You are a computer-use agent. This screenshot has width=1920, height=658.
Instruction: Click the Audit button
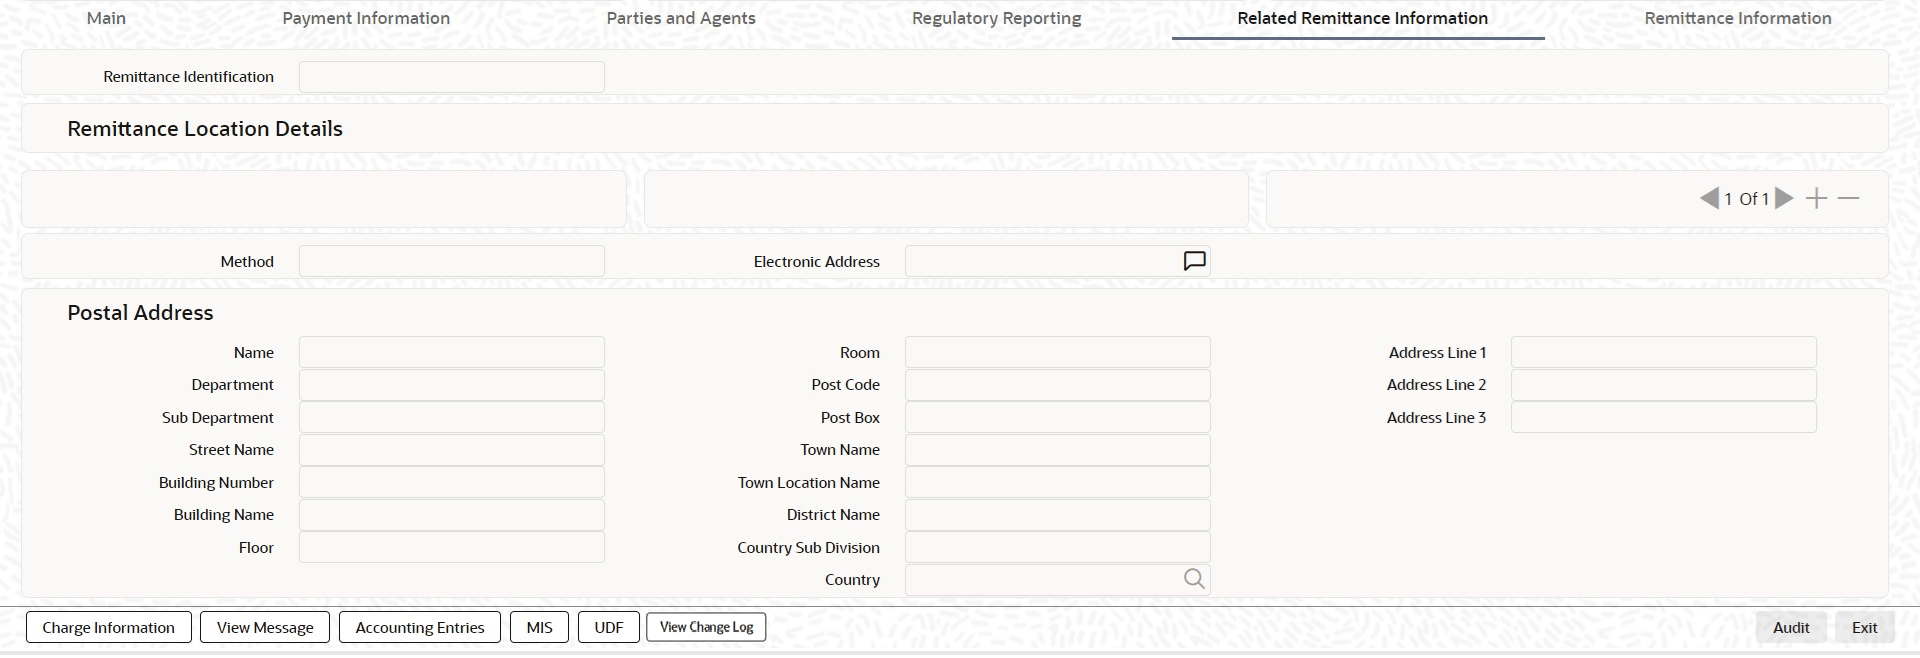[x=1791, y=628]
